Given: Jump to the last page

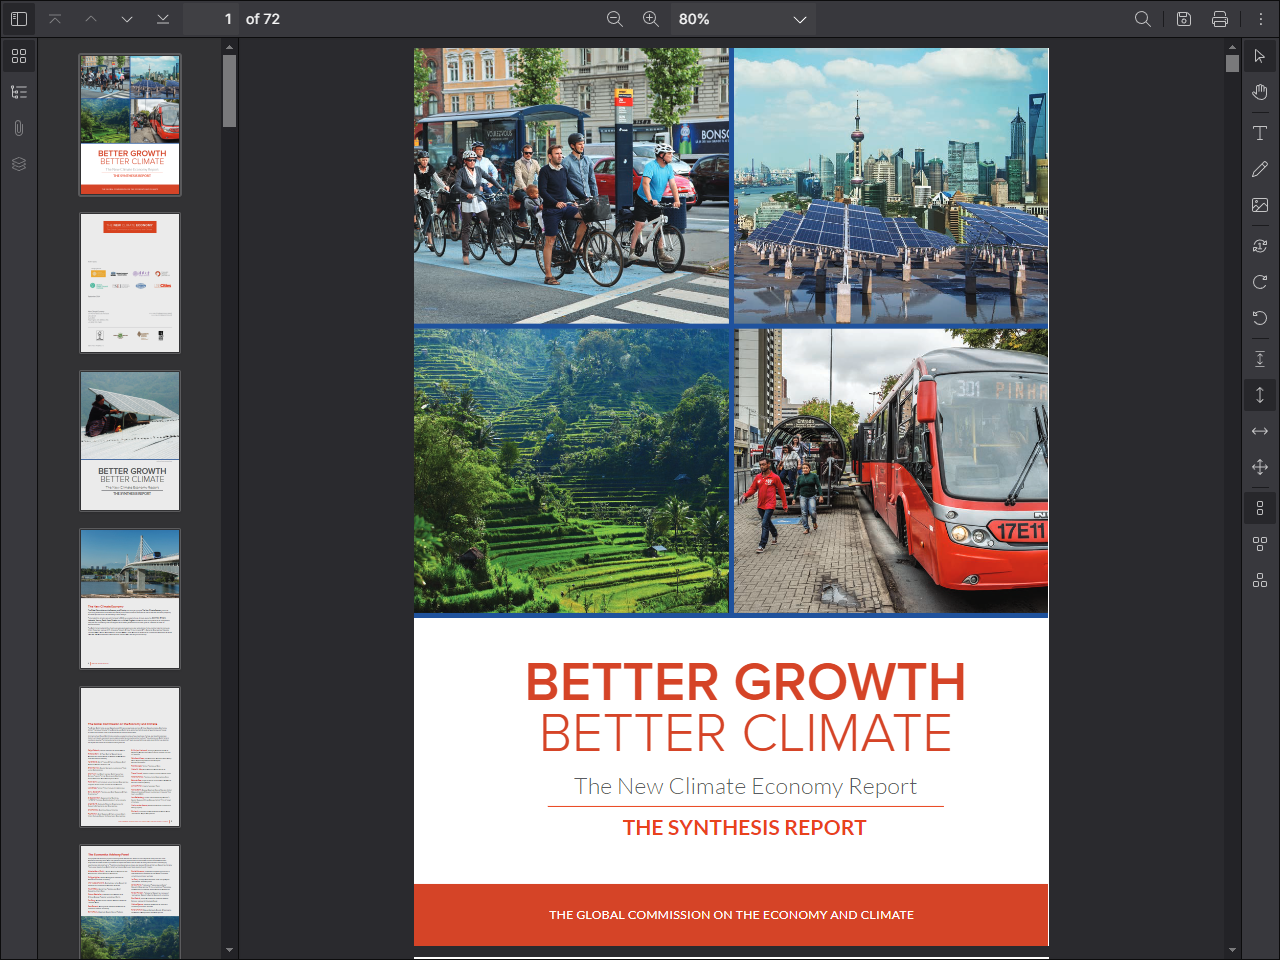Looking at the screenshot, I should 163,19.
